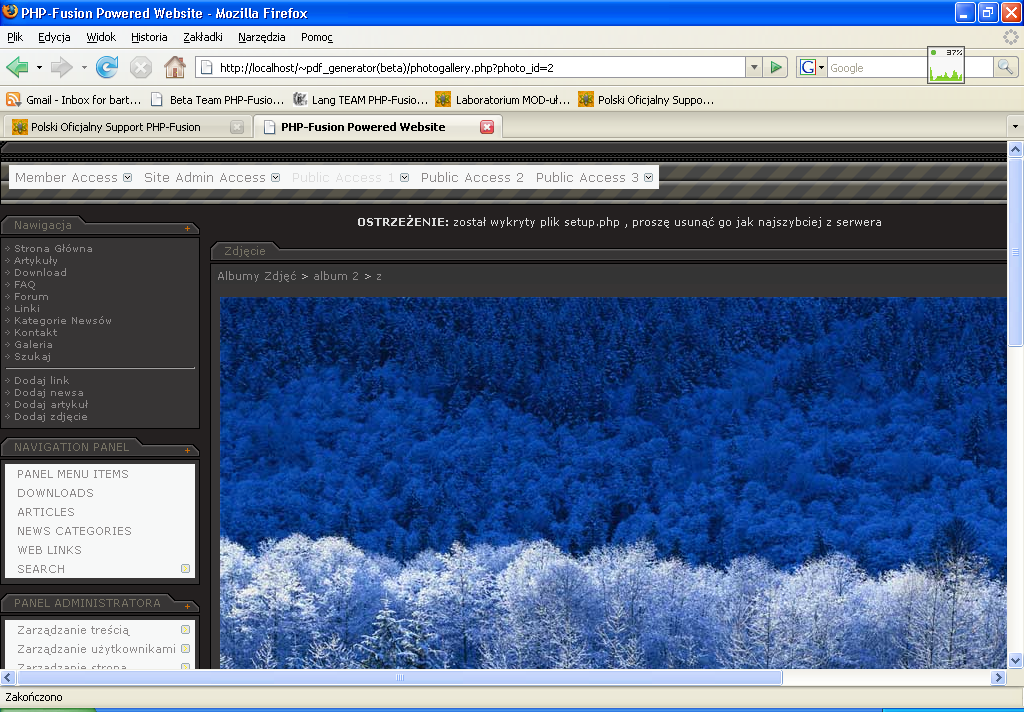Open the Historia menu
The height and width of the screenshot is (712, 1024).
[x=149, y=37]
